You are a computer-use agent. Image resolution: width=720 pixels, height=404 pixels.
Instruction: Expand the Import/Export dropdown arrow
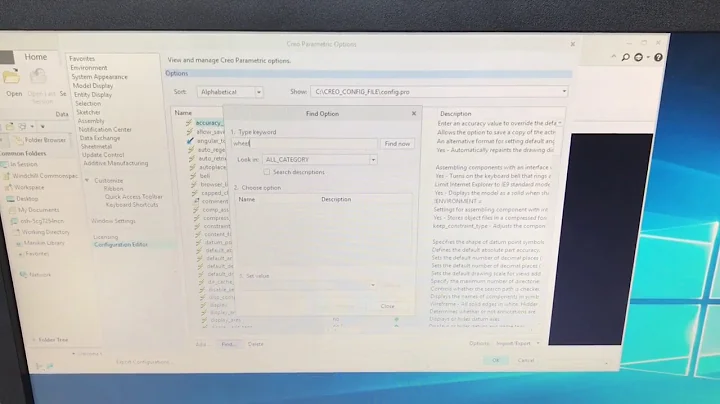(538, 343)
